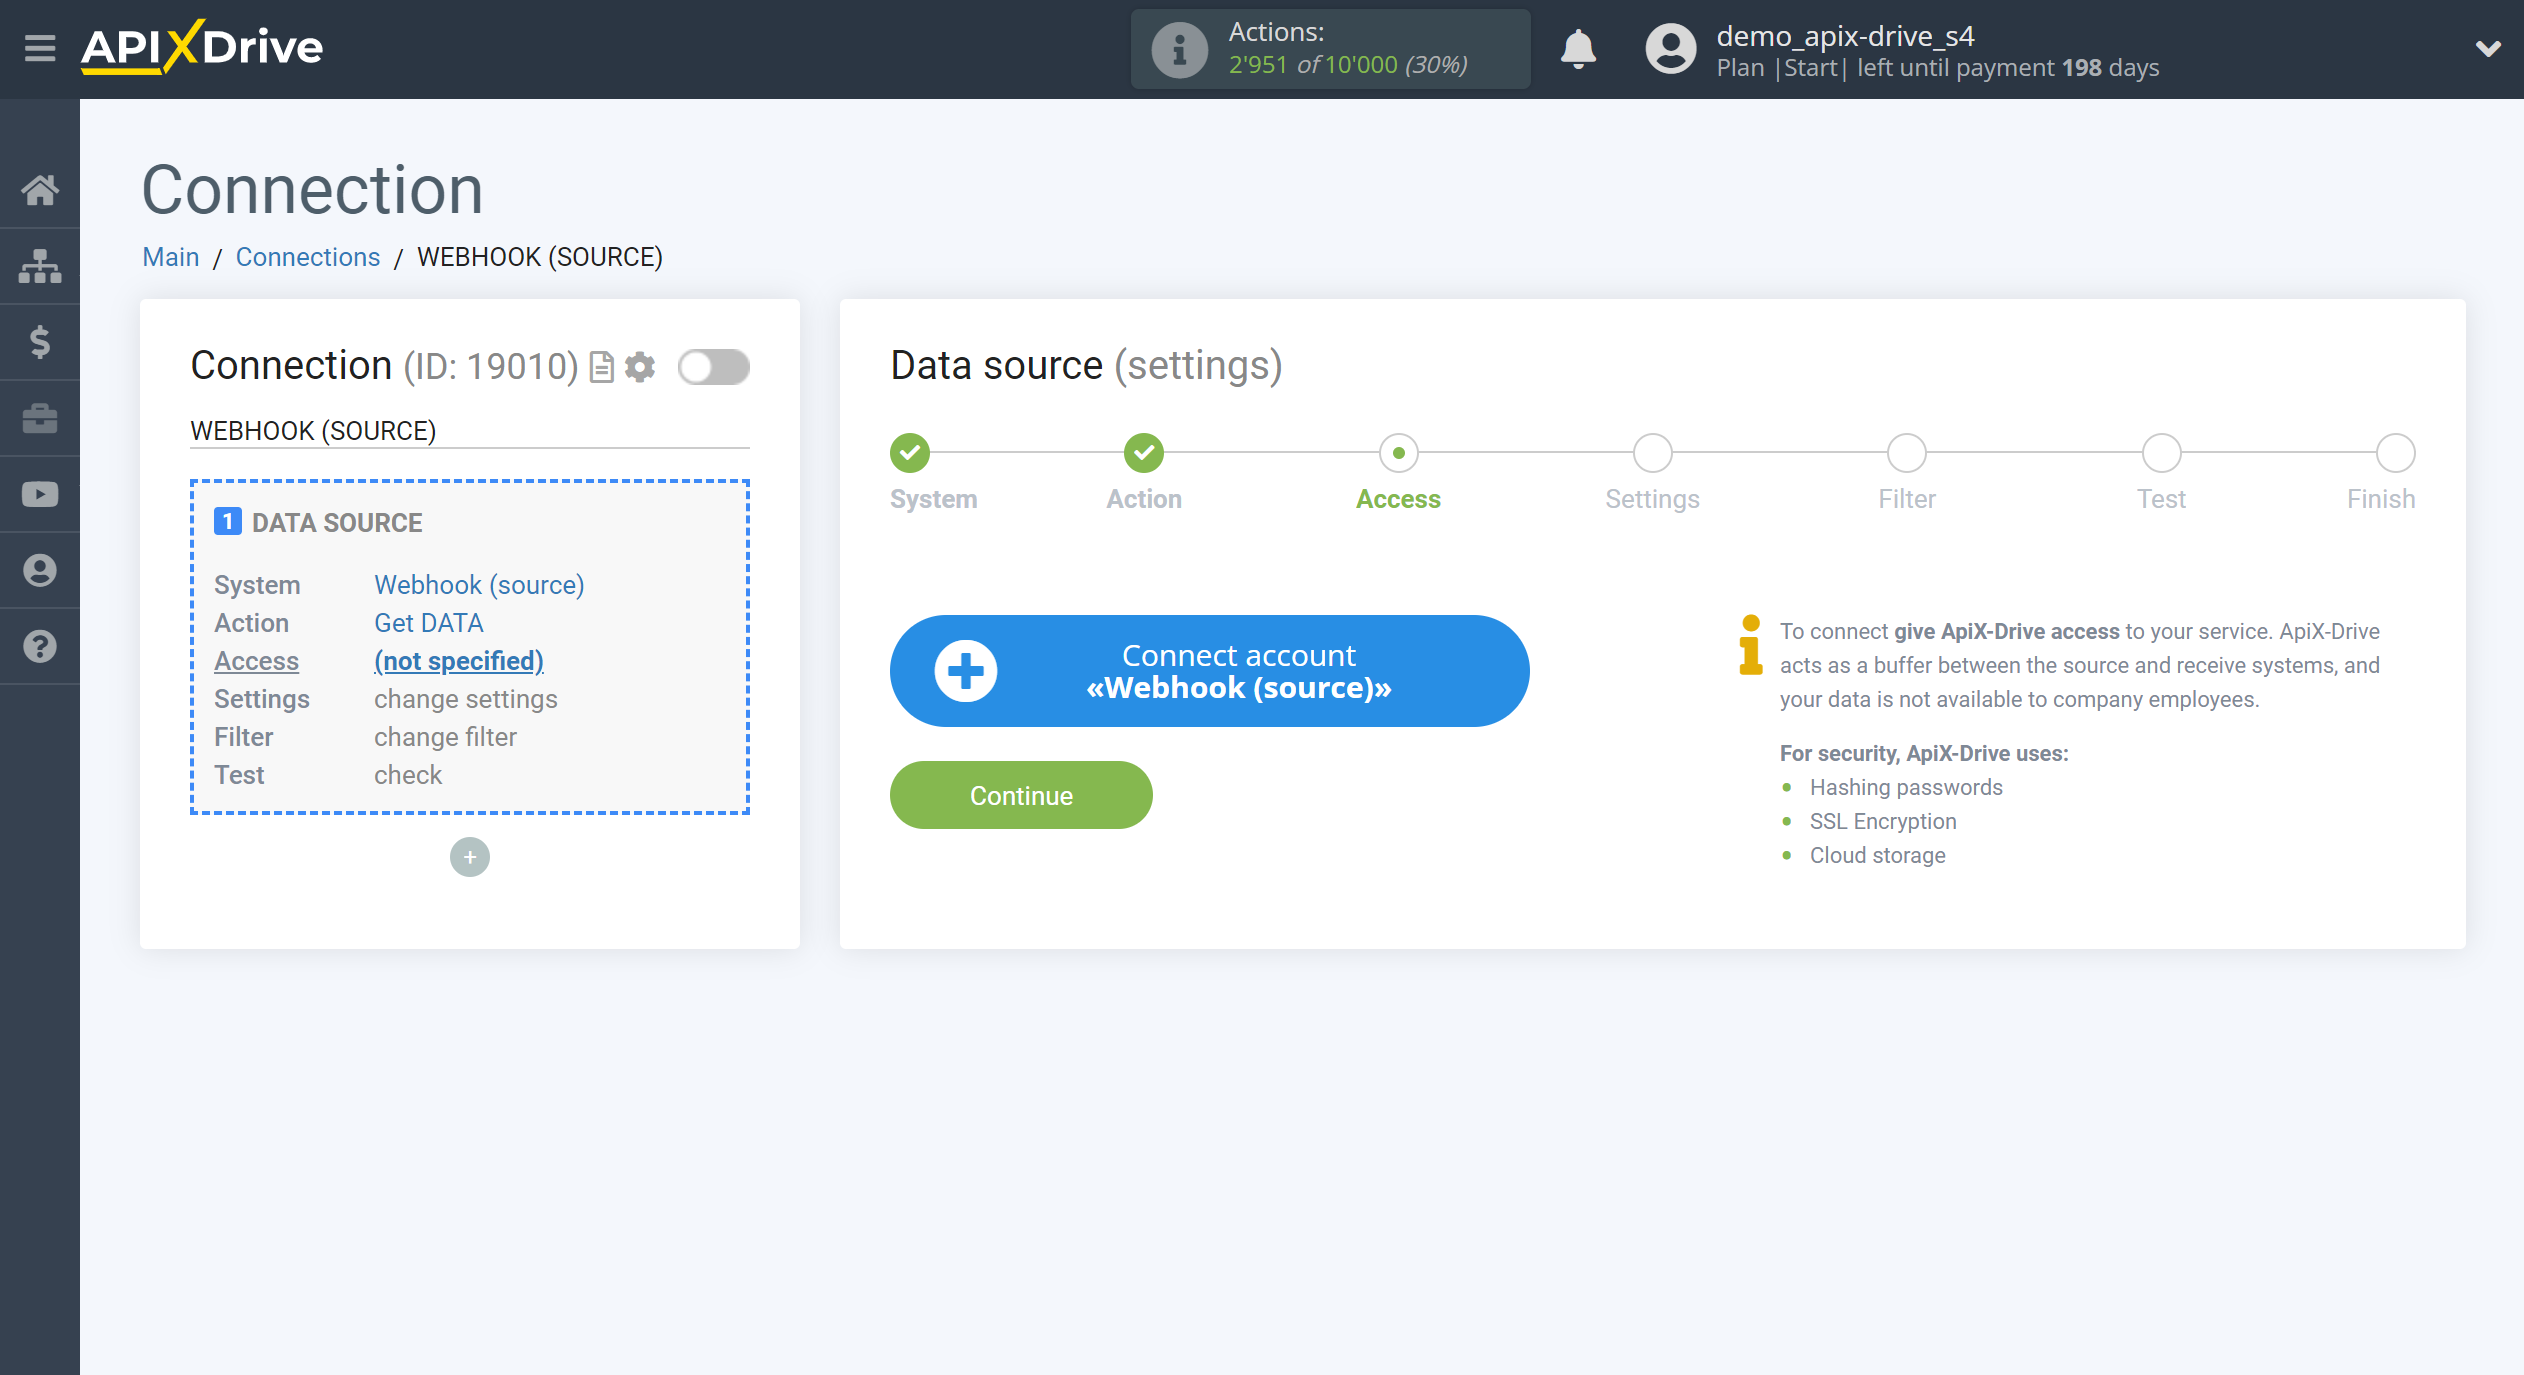The height and width of the screenshot is (1375, 2524).
Task: Open the YouTube video sidebar icon
Action: tap(40, 494)
